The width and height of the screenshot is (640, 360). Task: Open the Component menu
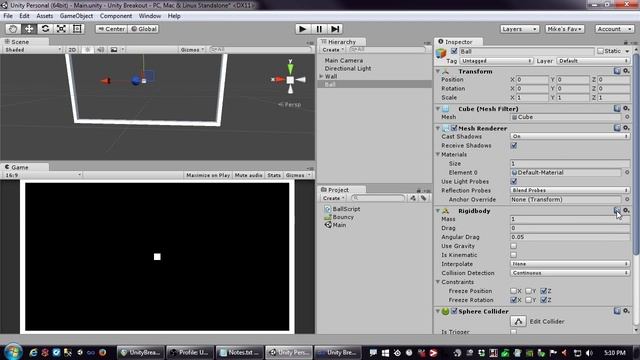[116, 16]
